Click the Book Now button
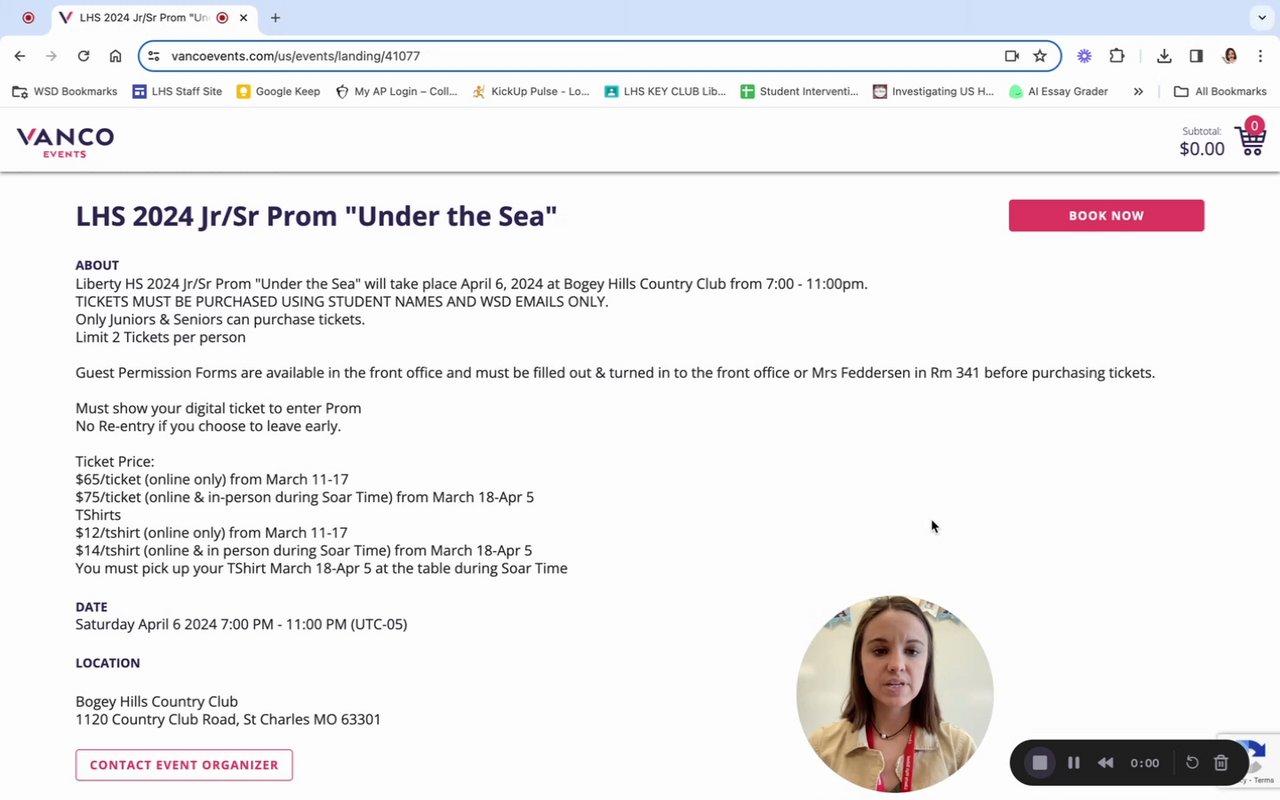Viewport: 1280px width, 800px height. [1106, 215]
